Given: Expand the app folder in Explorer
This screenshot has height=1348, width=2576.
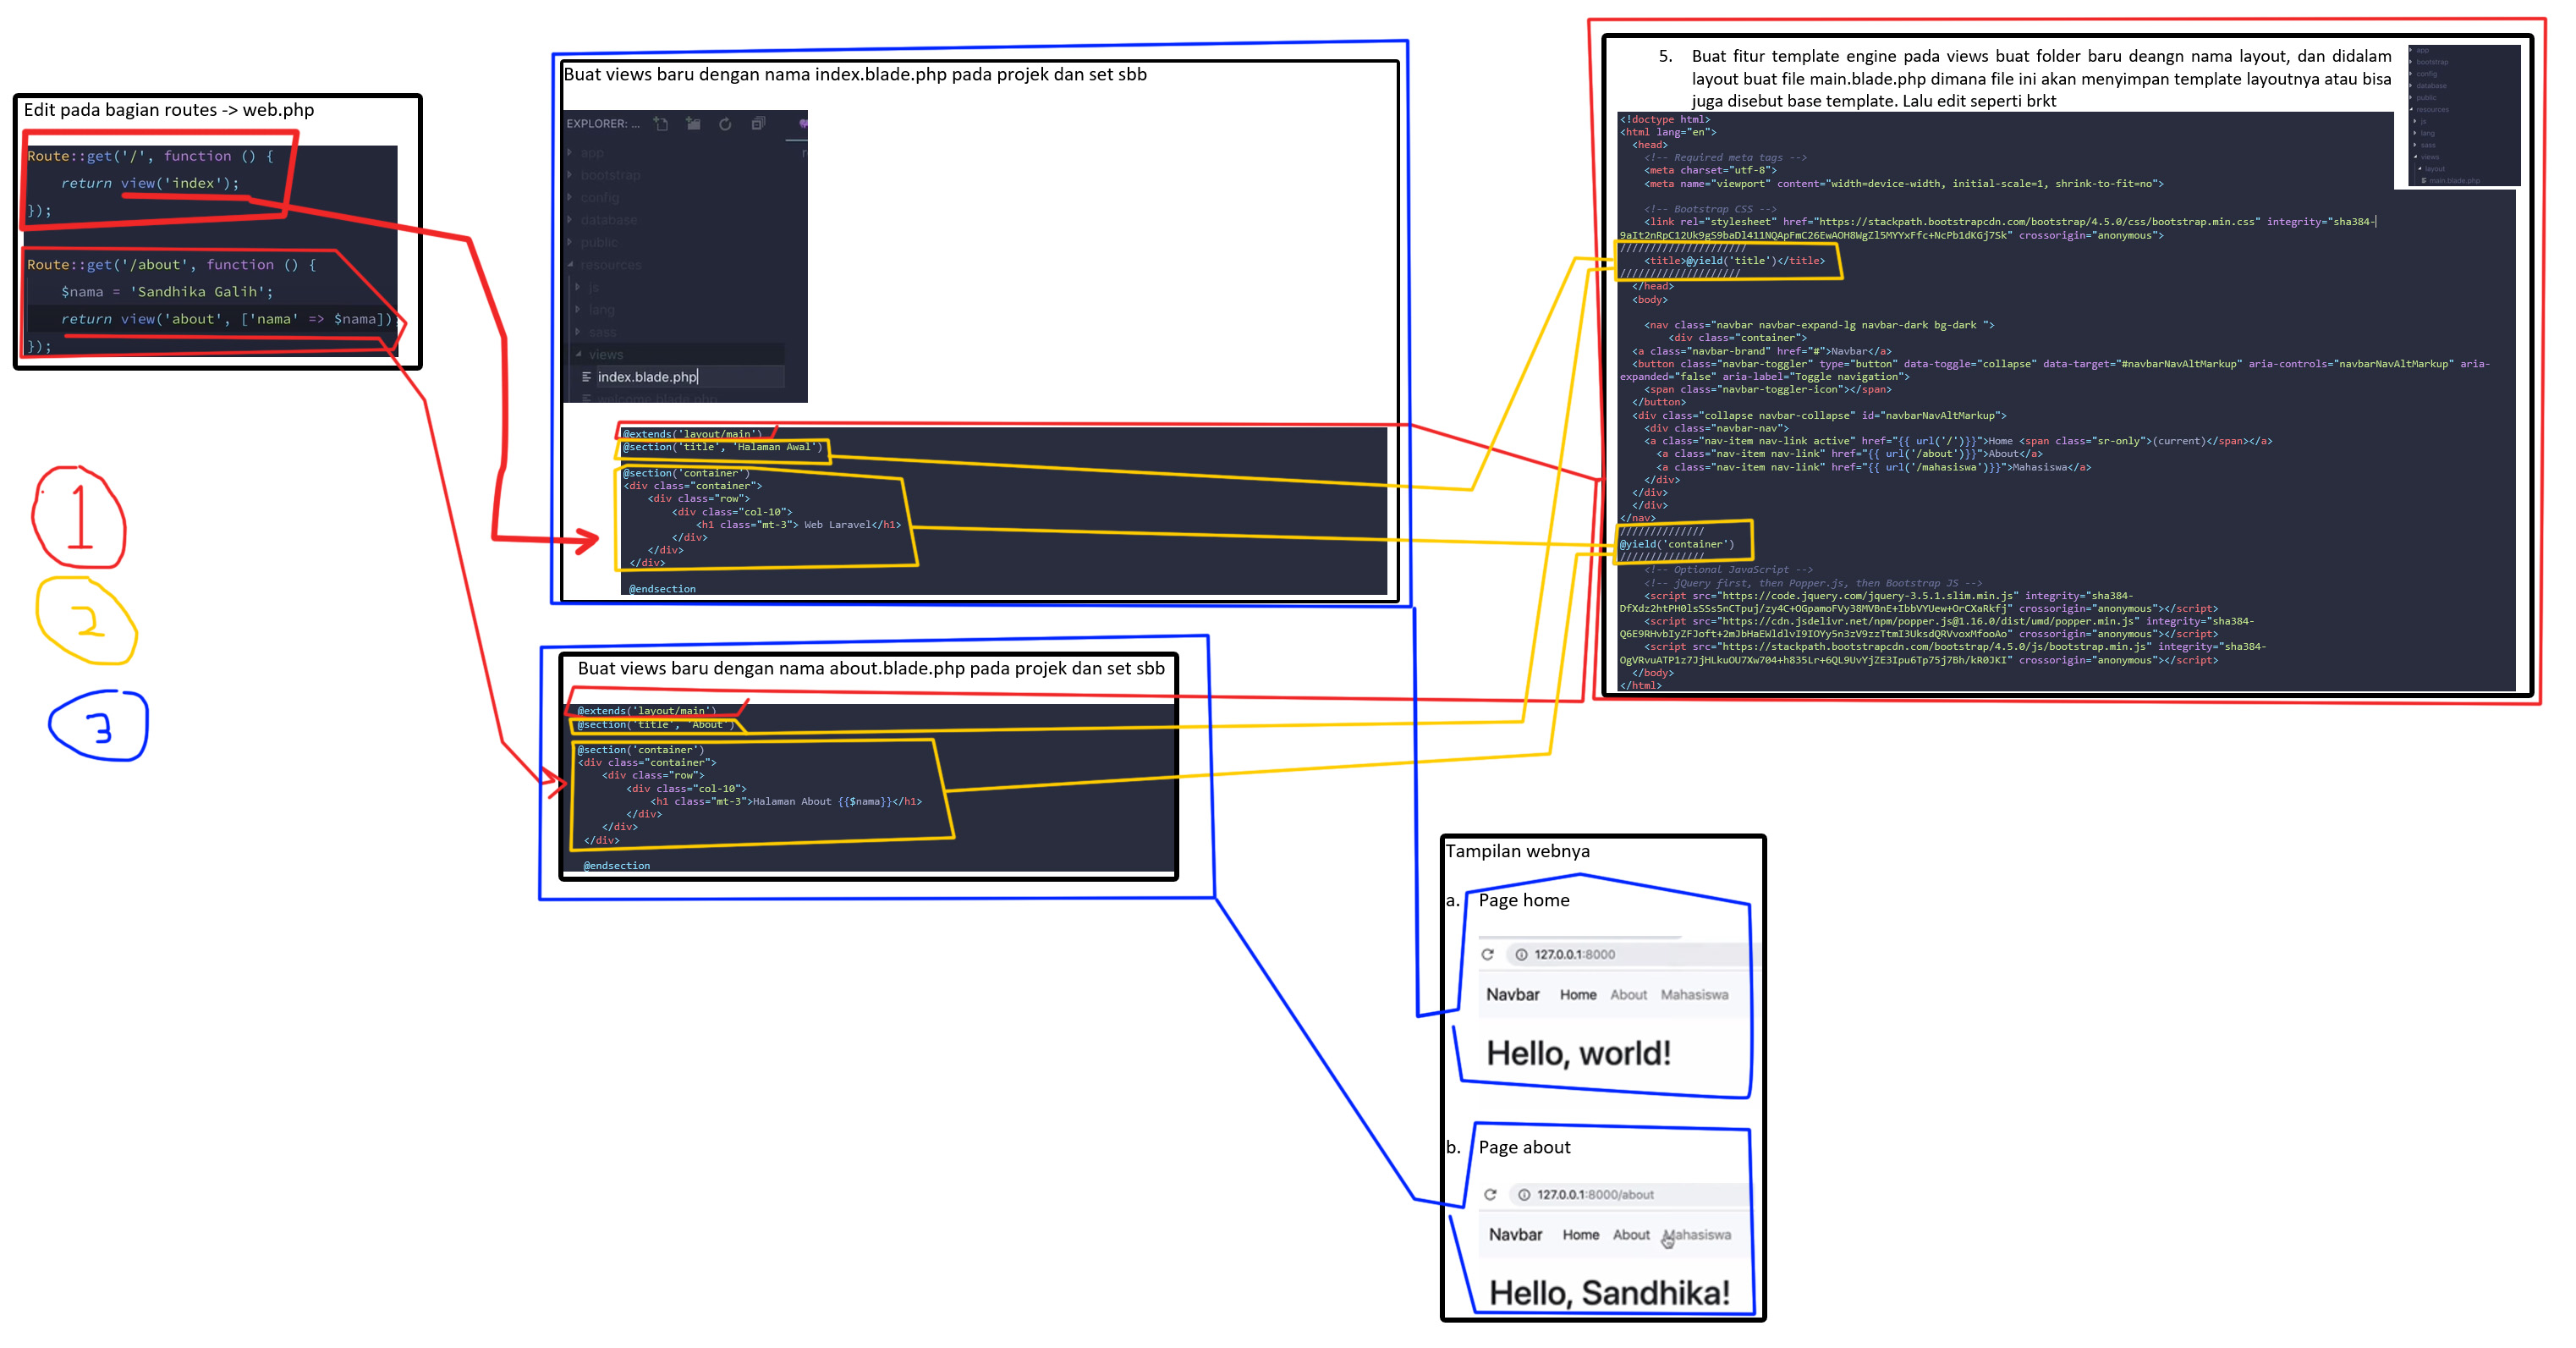Looking at the screenshot, I should [x=591, y=153].
